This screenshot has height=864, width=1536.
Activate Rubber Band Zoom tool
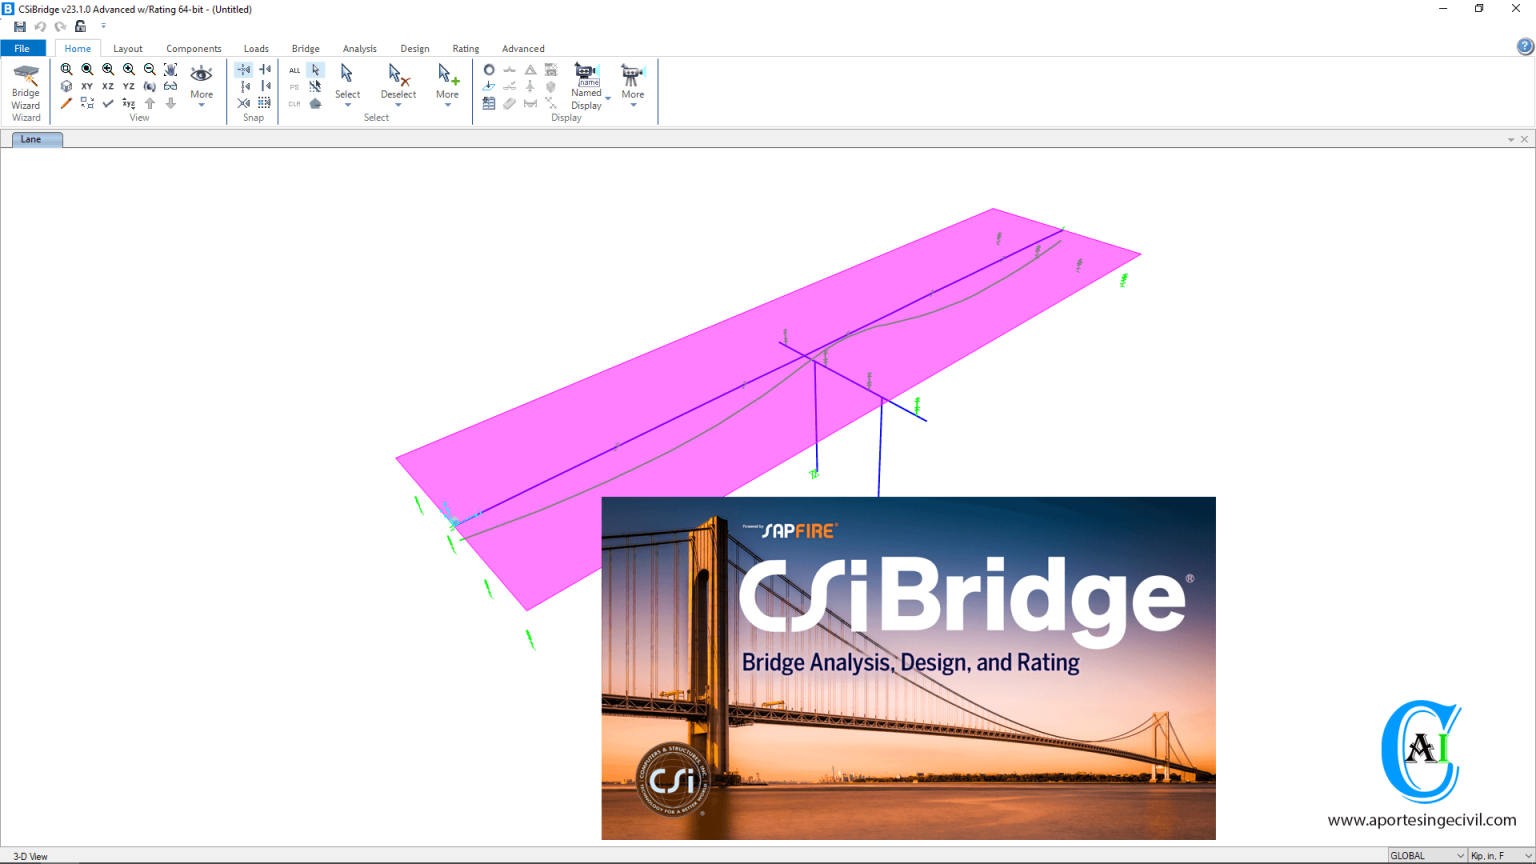[x=66, y=69]
